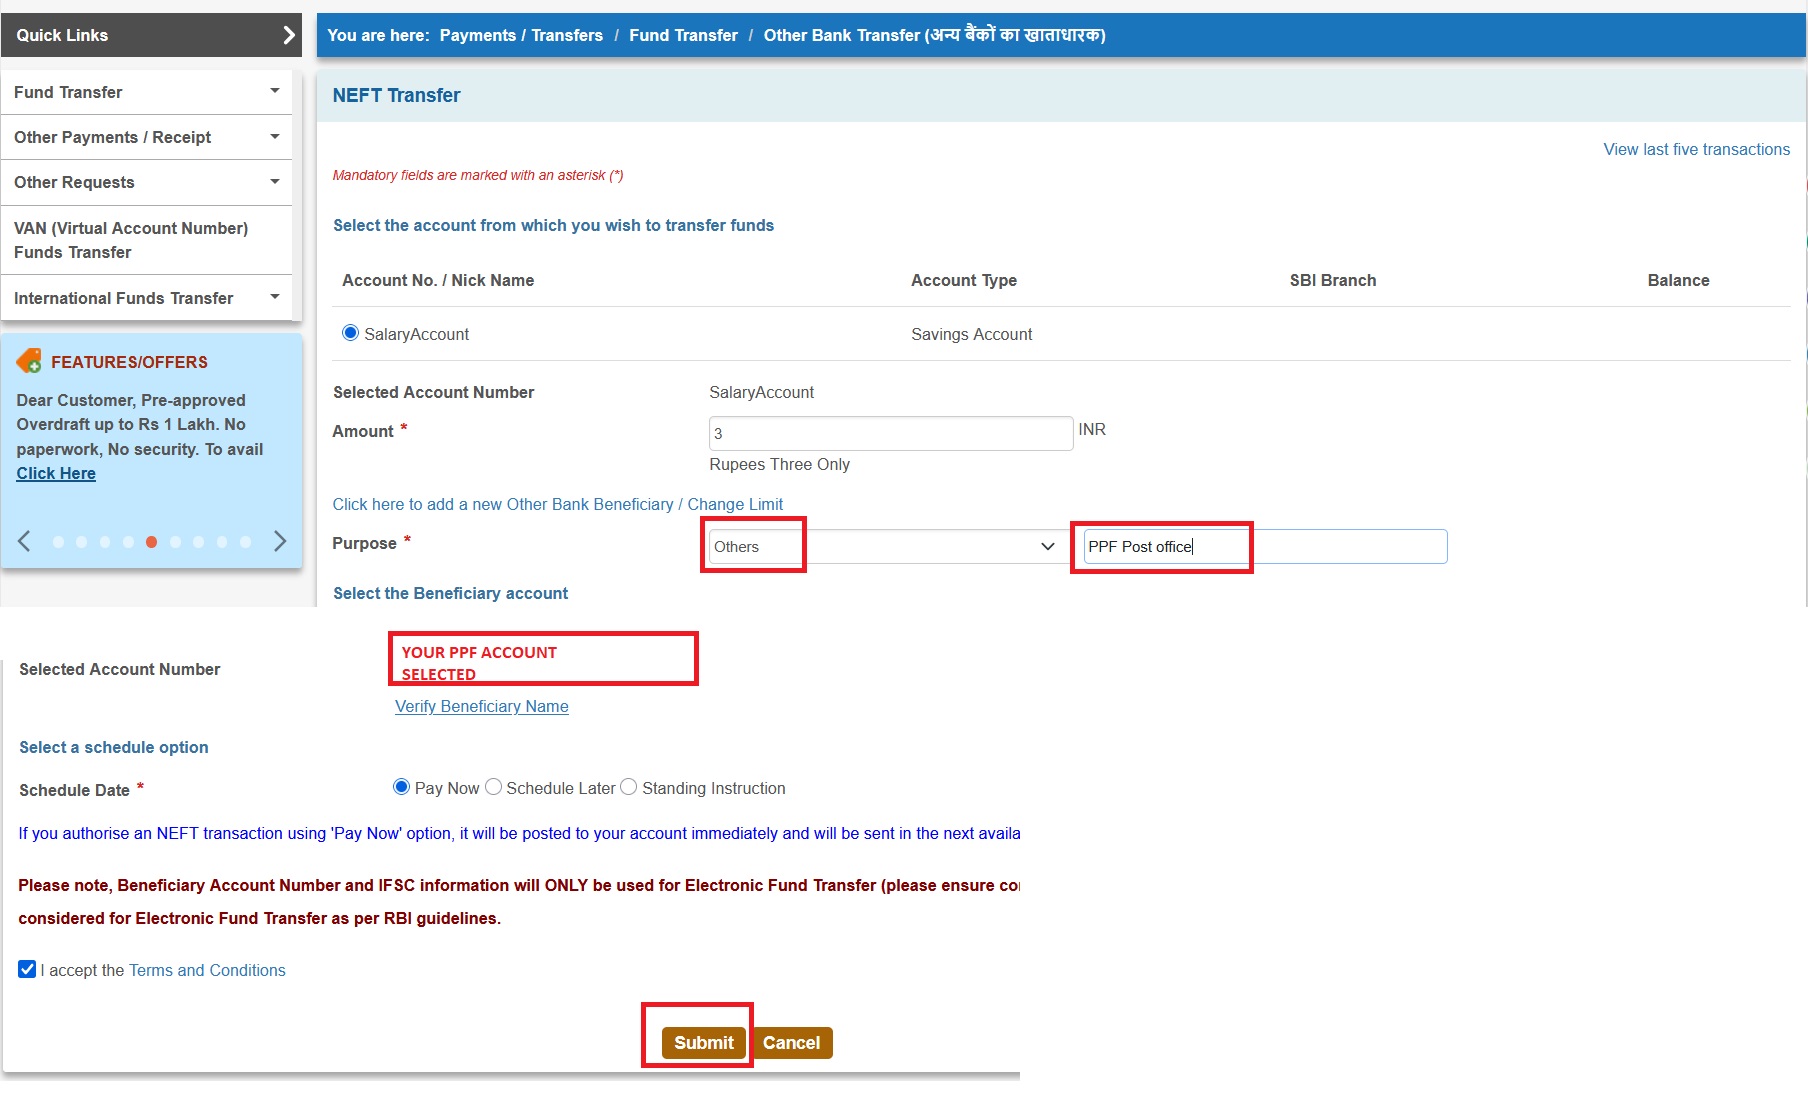Image resolution: width=1808 pixels, height=1111 pixels.
Task: Click the Quick Links arrow icon
Action: pos(288,35)
